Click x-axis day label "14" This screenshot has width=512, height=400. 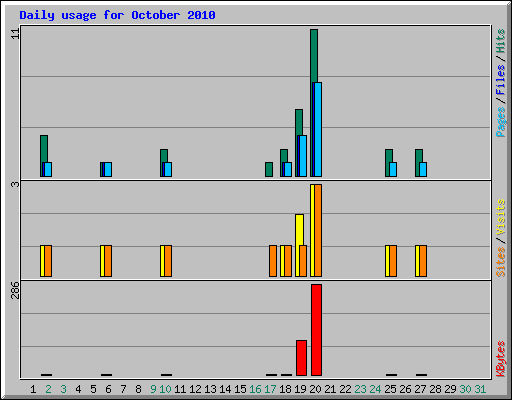[225, 389]
